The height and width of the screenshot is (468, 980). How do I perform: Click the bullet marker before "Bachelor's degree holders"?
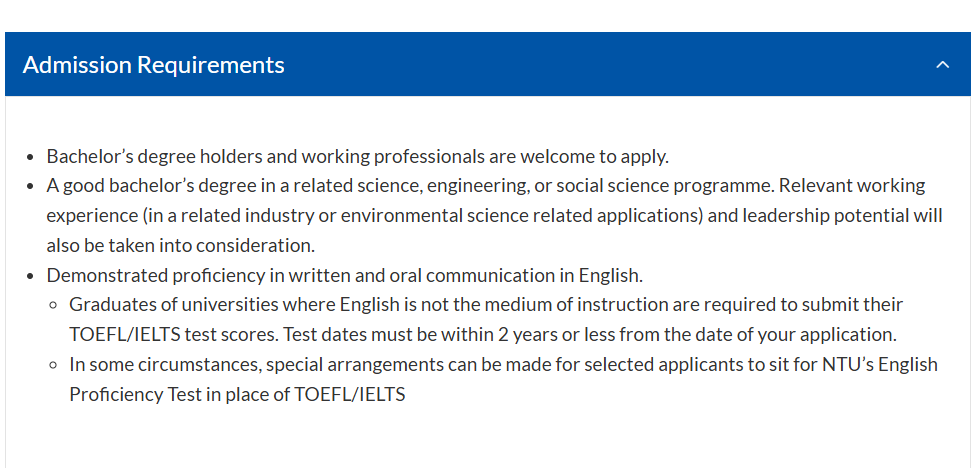coord(31,157)
